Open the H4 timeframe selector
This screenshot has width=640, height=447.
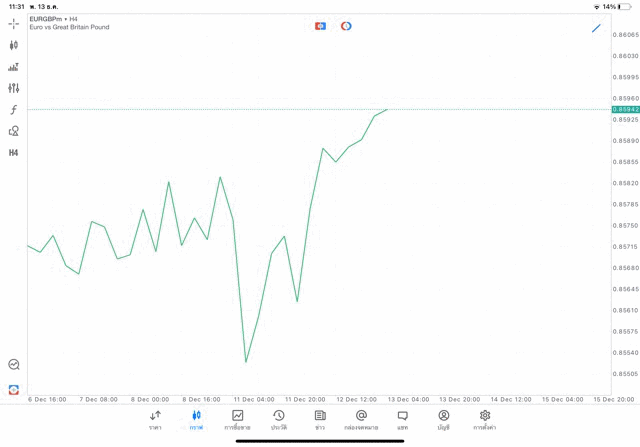pos(14,153)
